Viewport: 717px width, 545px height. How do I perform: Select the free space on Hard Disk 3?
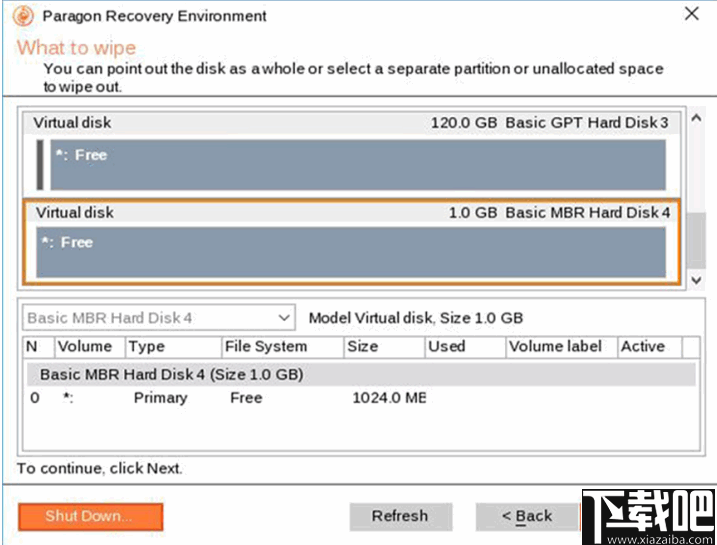click(x=357, y=164)
